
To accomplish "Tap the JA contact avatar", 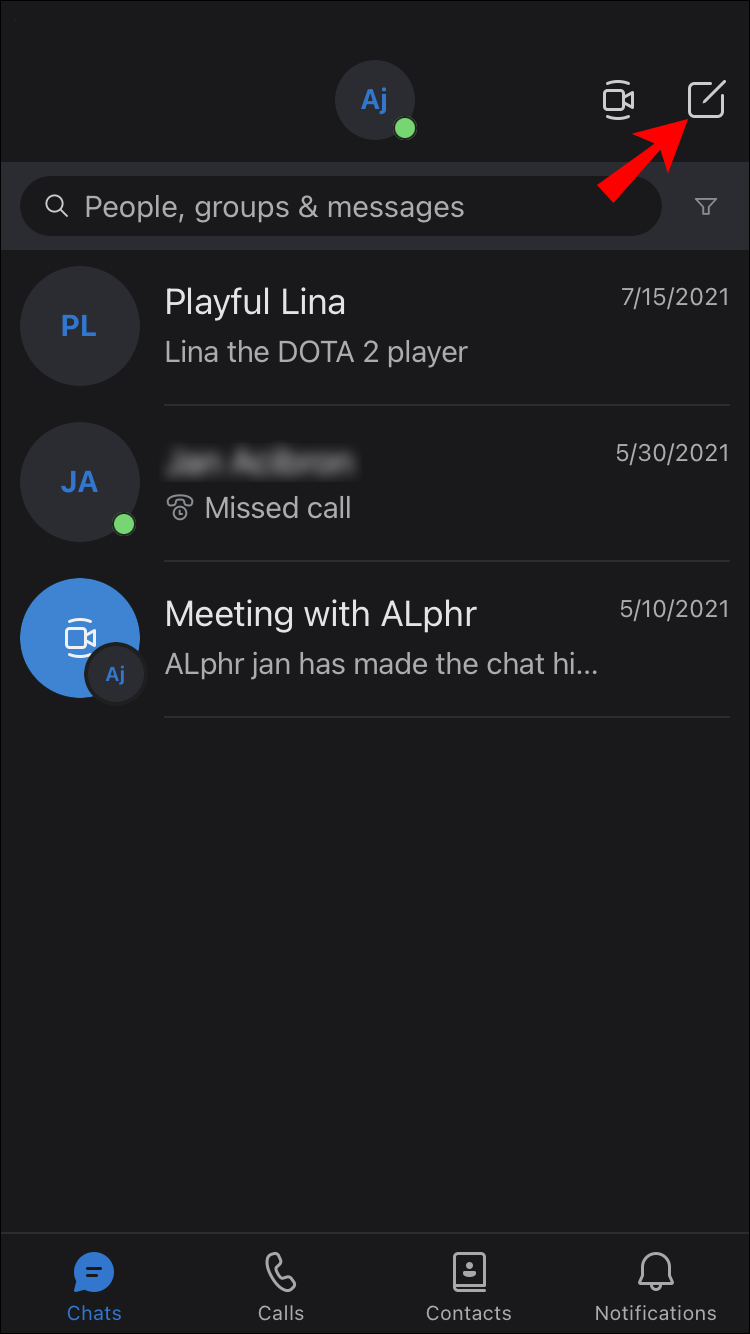I will pyautogui.click(x=80, y=482).
